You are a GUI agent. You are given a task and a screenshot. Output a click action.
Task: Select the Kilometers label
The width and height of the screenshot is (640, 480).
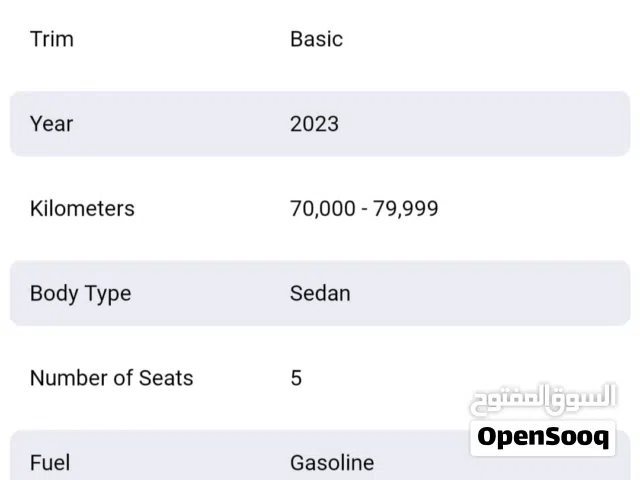click(82, 209)
